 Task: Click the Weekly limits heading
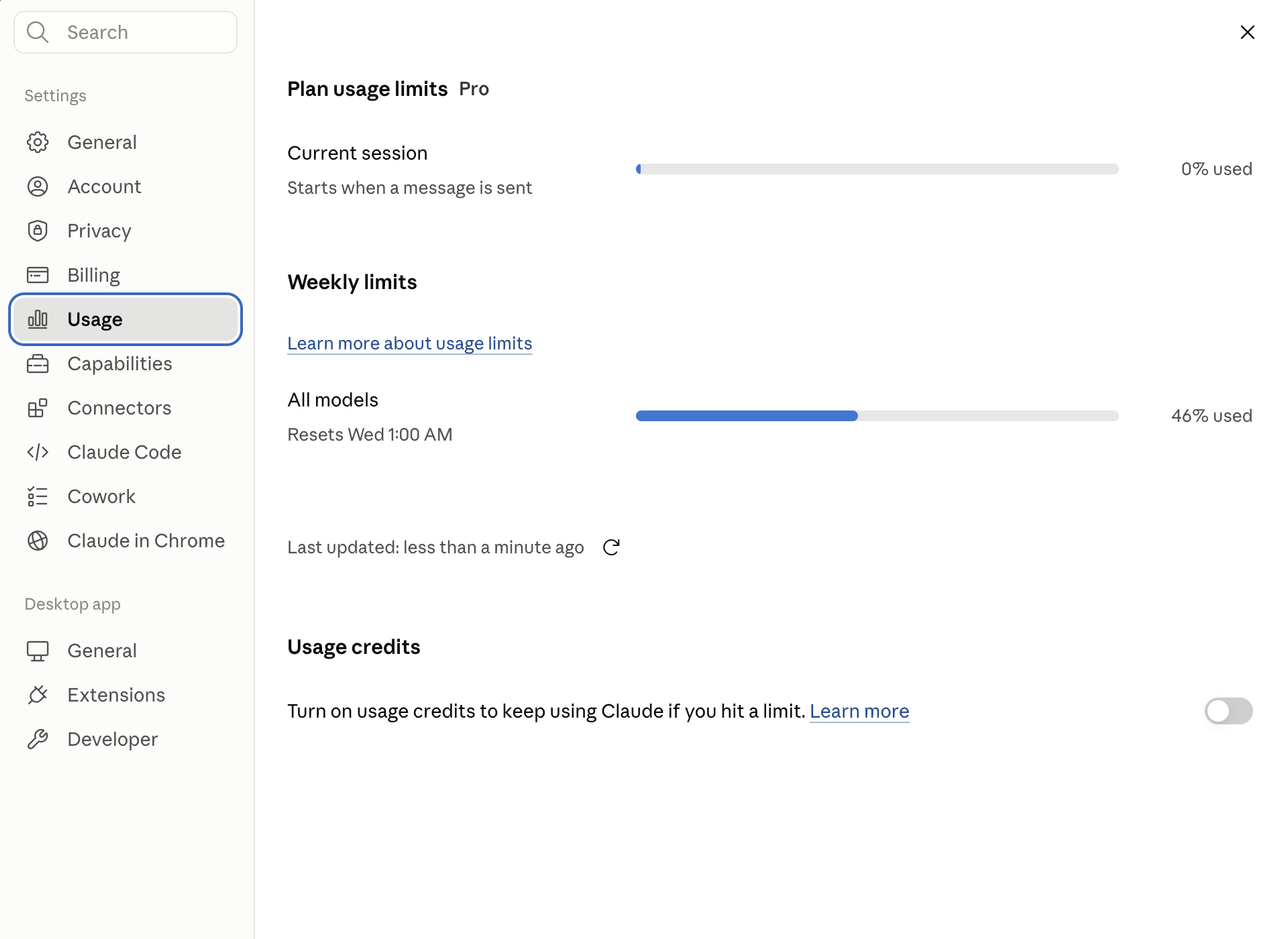click(352, 282)
